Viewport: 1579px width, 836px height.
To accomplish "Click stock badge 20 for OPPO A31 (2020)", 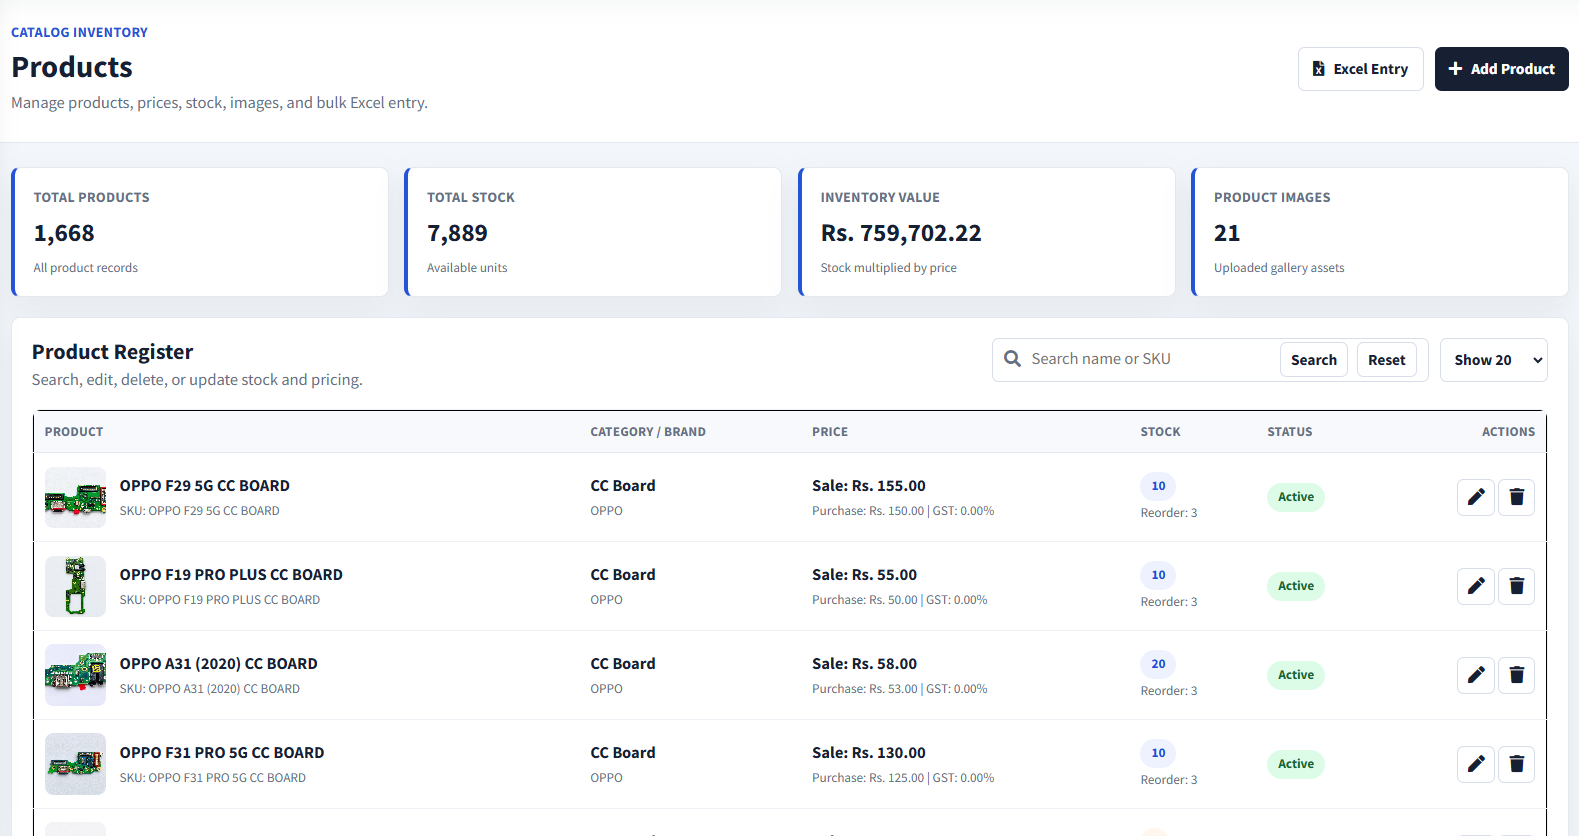I will coord(1158,664).
